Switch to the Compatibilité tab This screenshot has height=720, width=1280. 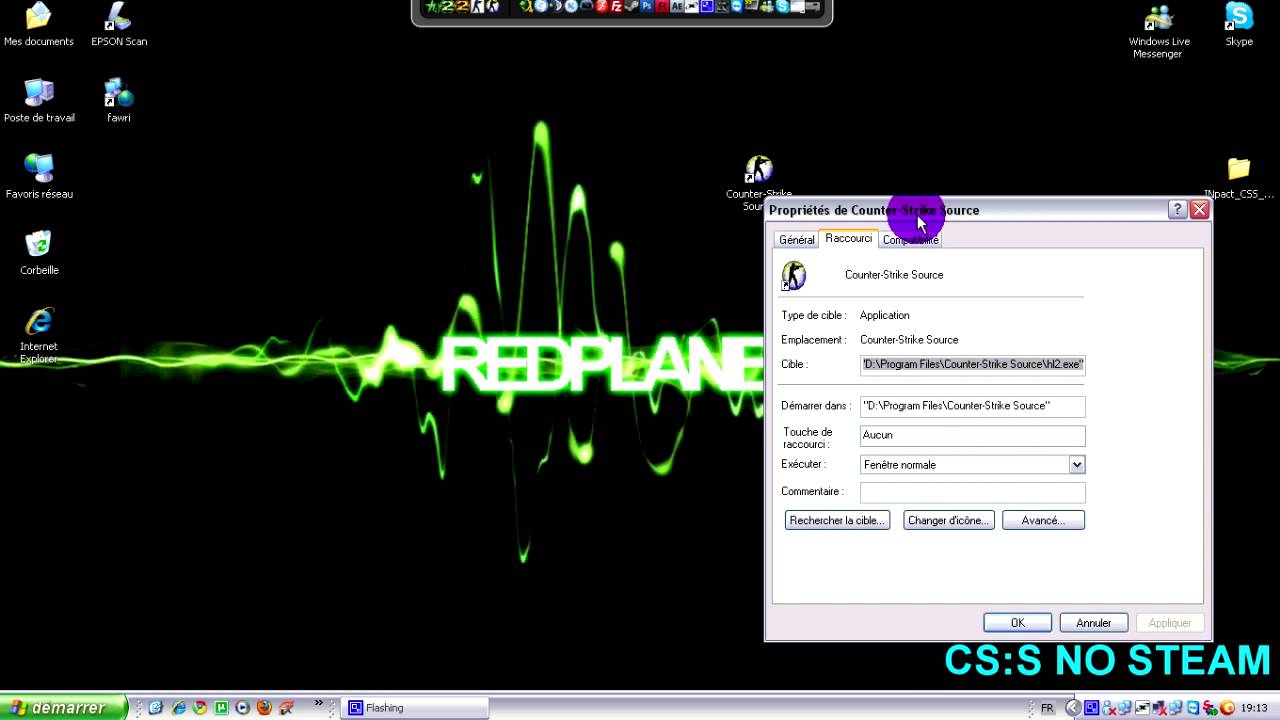(x=911, y=240)
